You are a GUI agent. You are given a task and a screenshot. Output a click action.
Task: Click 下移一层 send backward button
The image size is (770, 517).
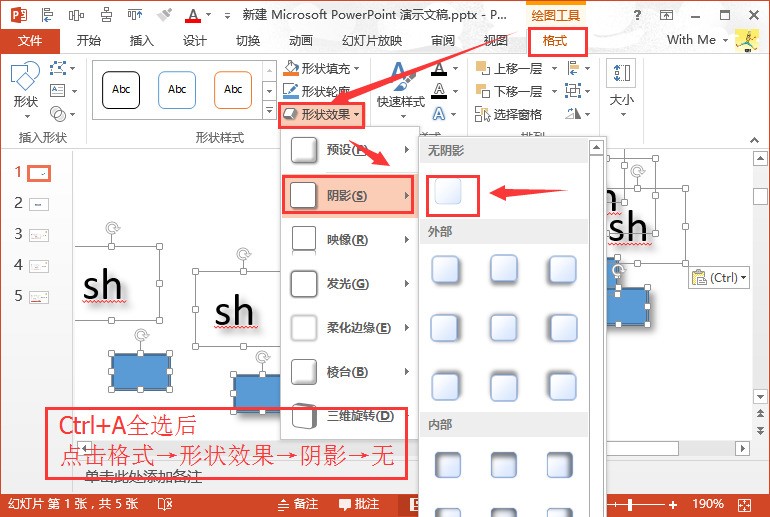[509, 91]
